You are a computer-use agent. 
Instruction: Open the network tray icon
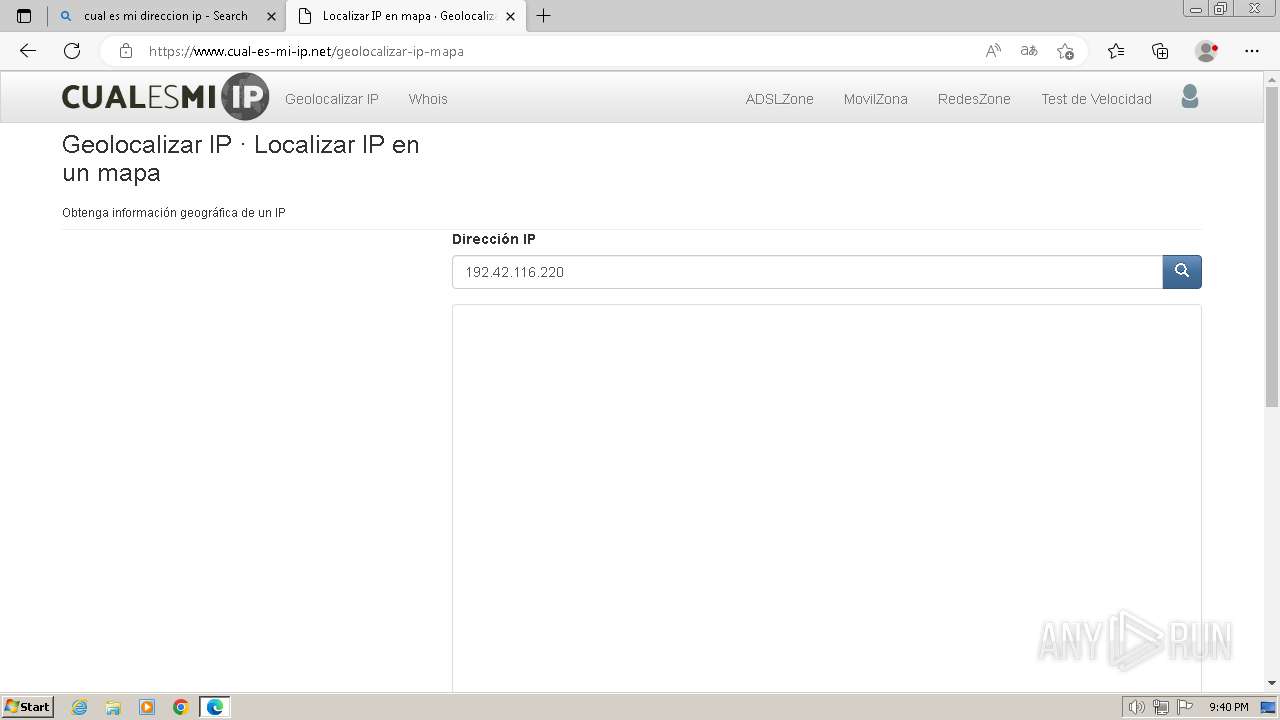(1161, 707)
